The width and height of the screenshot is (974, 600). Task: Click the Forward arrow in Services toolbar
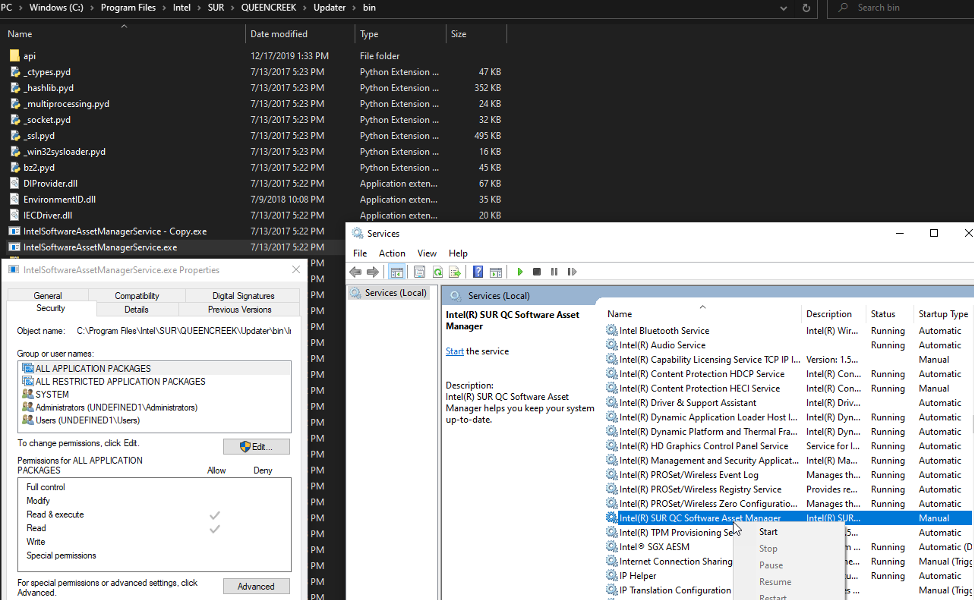(x=373, y=272)
